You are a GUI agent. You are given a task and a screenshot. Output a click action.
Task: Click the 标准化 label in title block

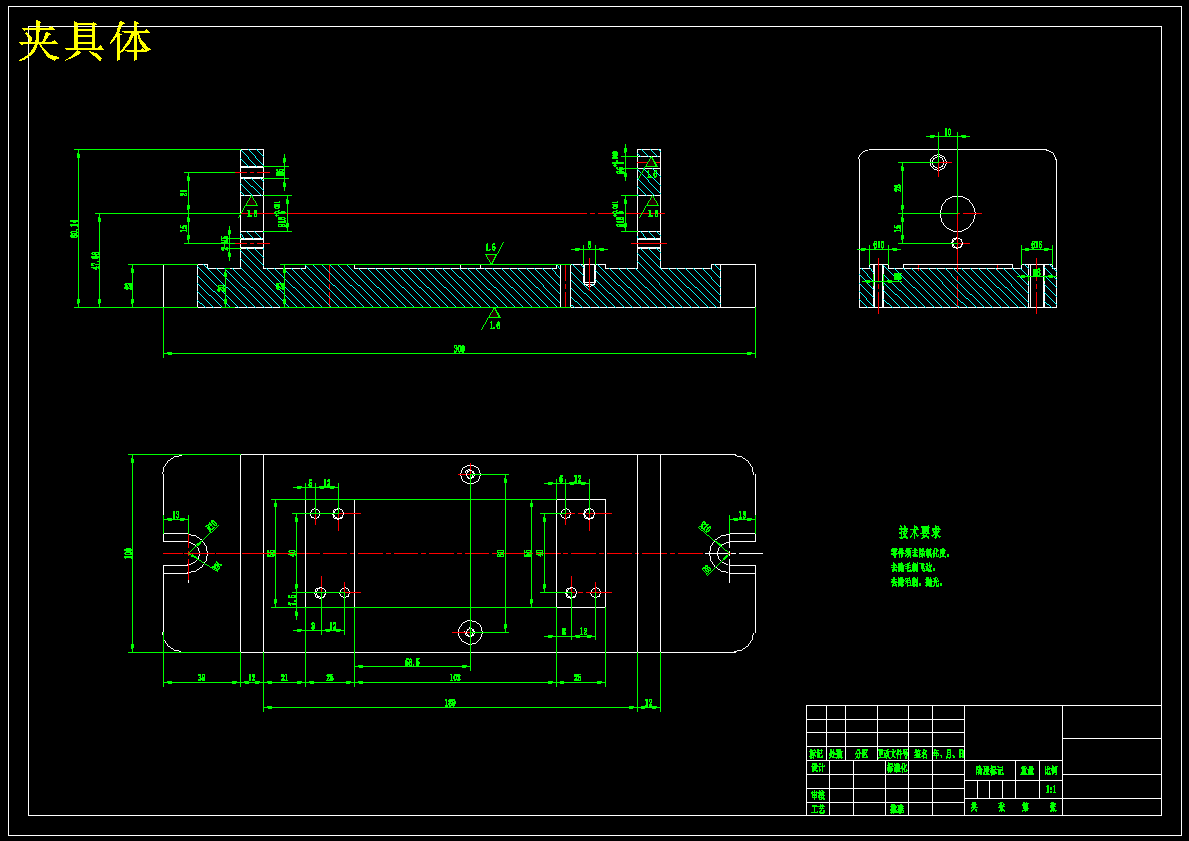click(x=896, y=767)
